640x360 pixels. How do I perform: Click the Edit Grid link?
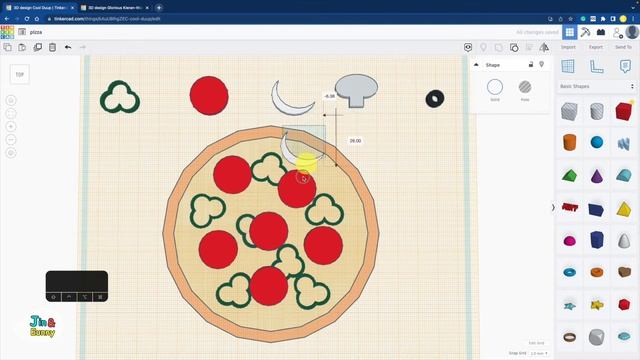click(536, 343)
